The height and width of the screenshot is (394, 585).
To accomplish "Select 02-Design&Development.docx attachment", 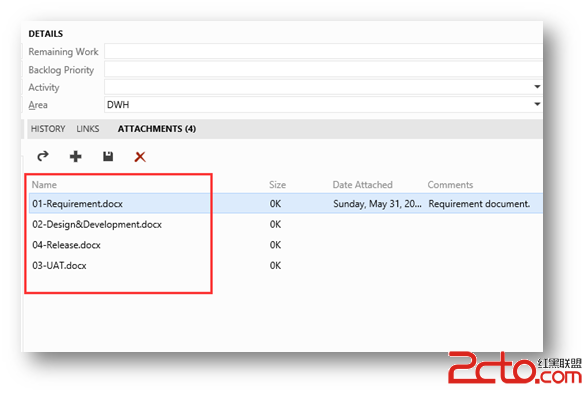I will pyautogui.click(x=97, y=224).
